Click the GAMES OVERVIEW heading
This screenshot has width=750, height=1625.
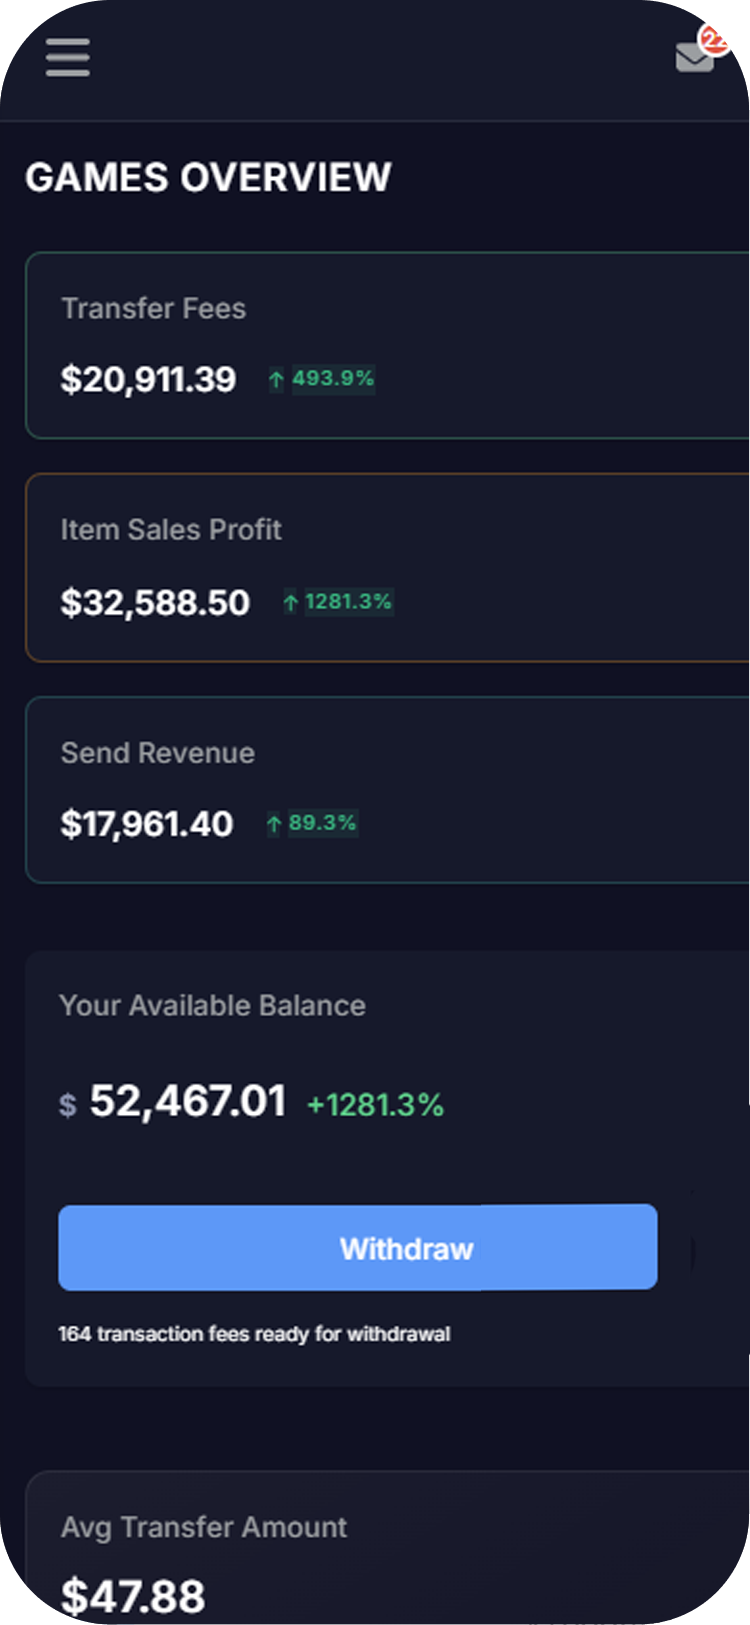208,178
